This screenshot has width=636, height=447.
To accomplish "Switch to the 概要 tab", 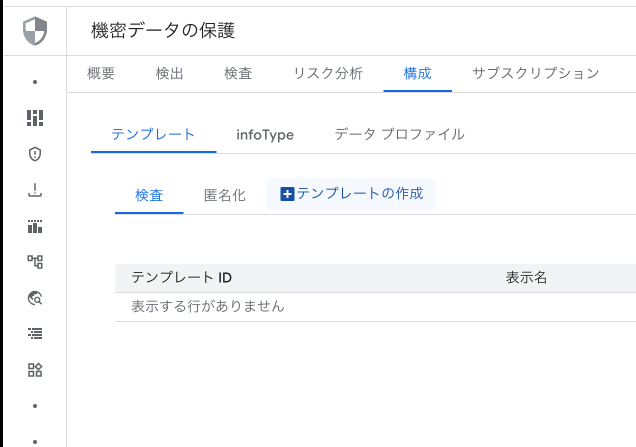I will [x=101, y=73].
